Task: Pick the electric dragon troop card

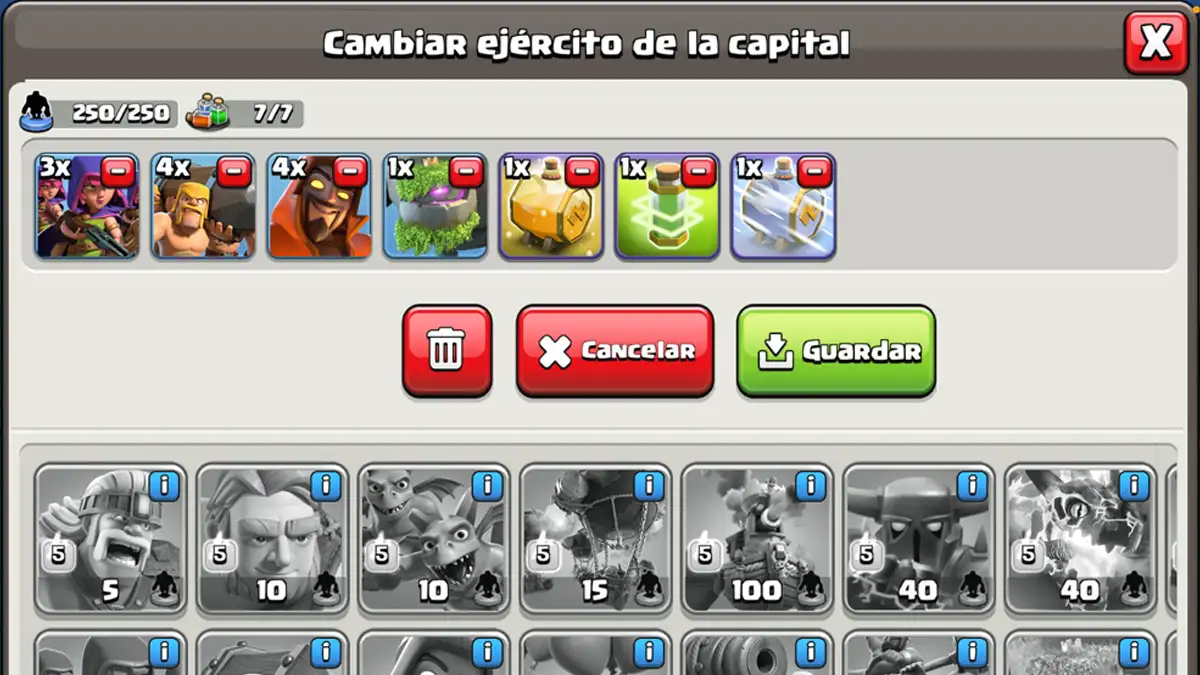Action: 1082,539
